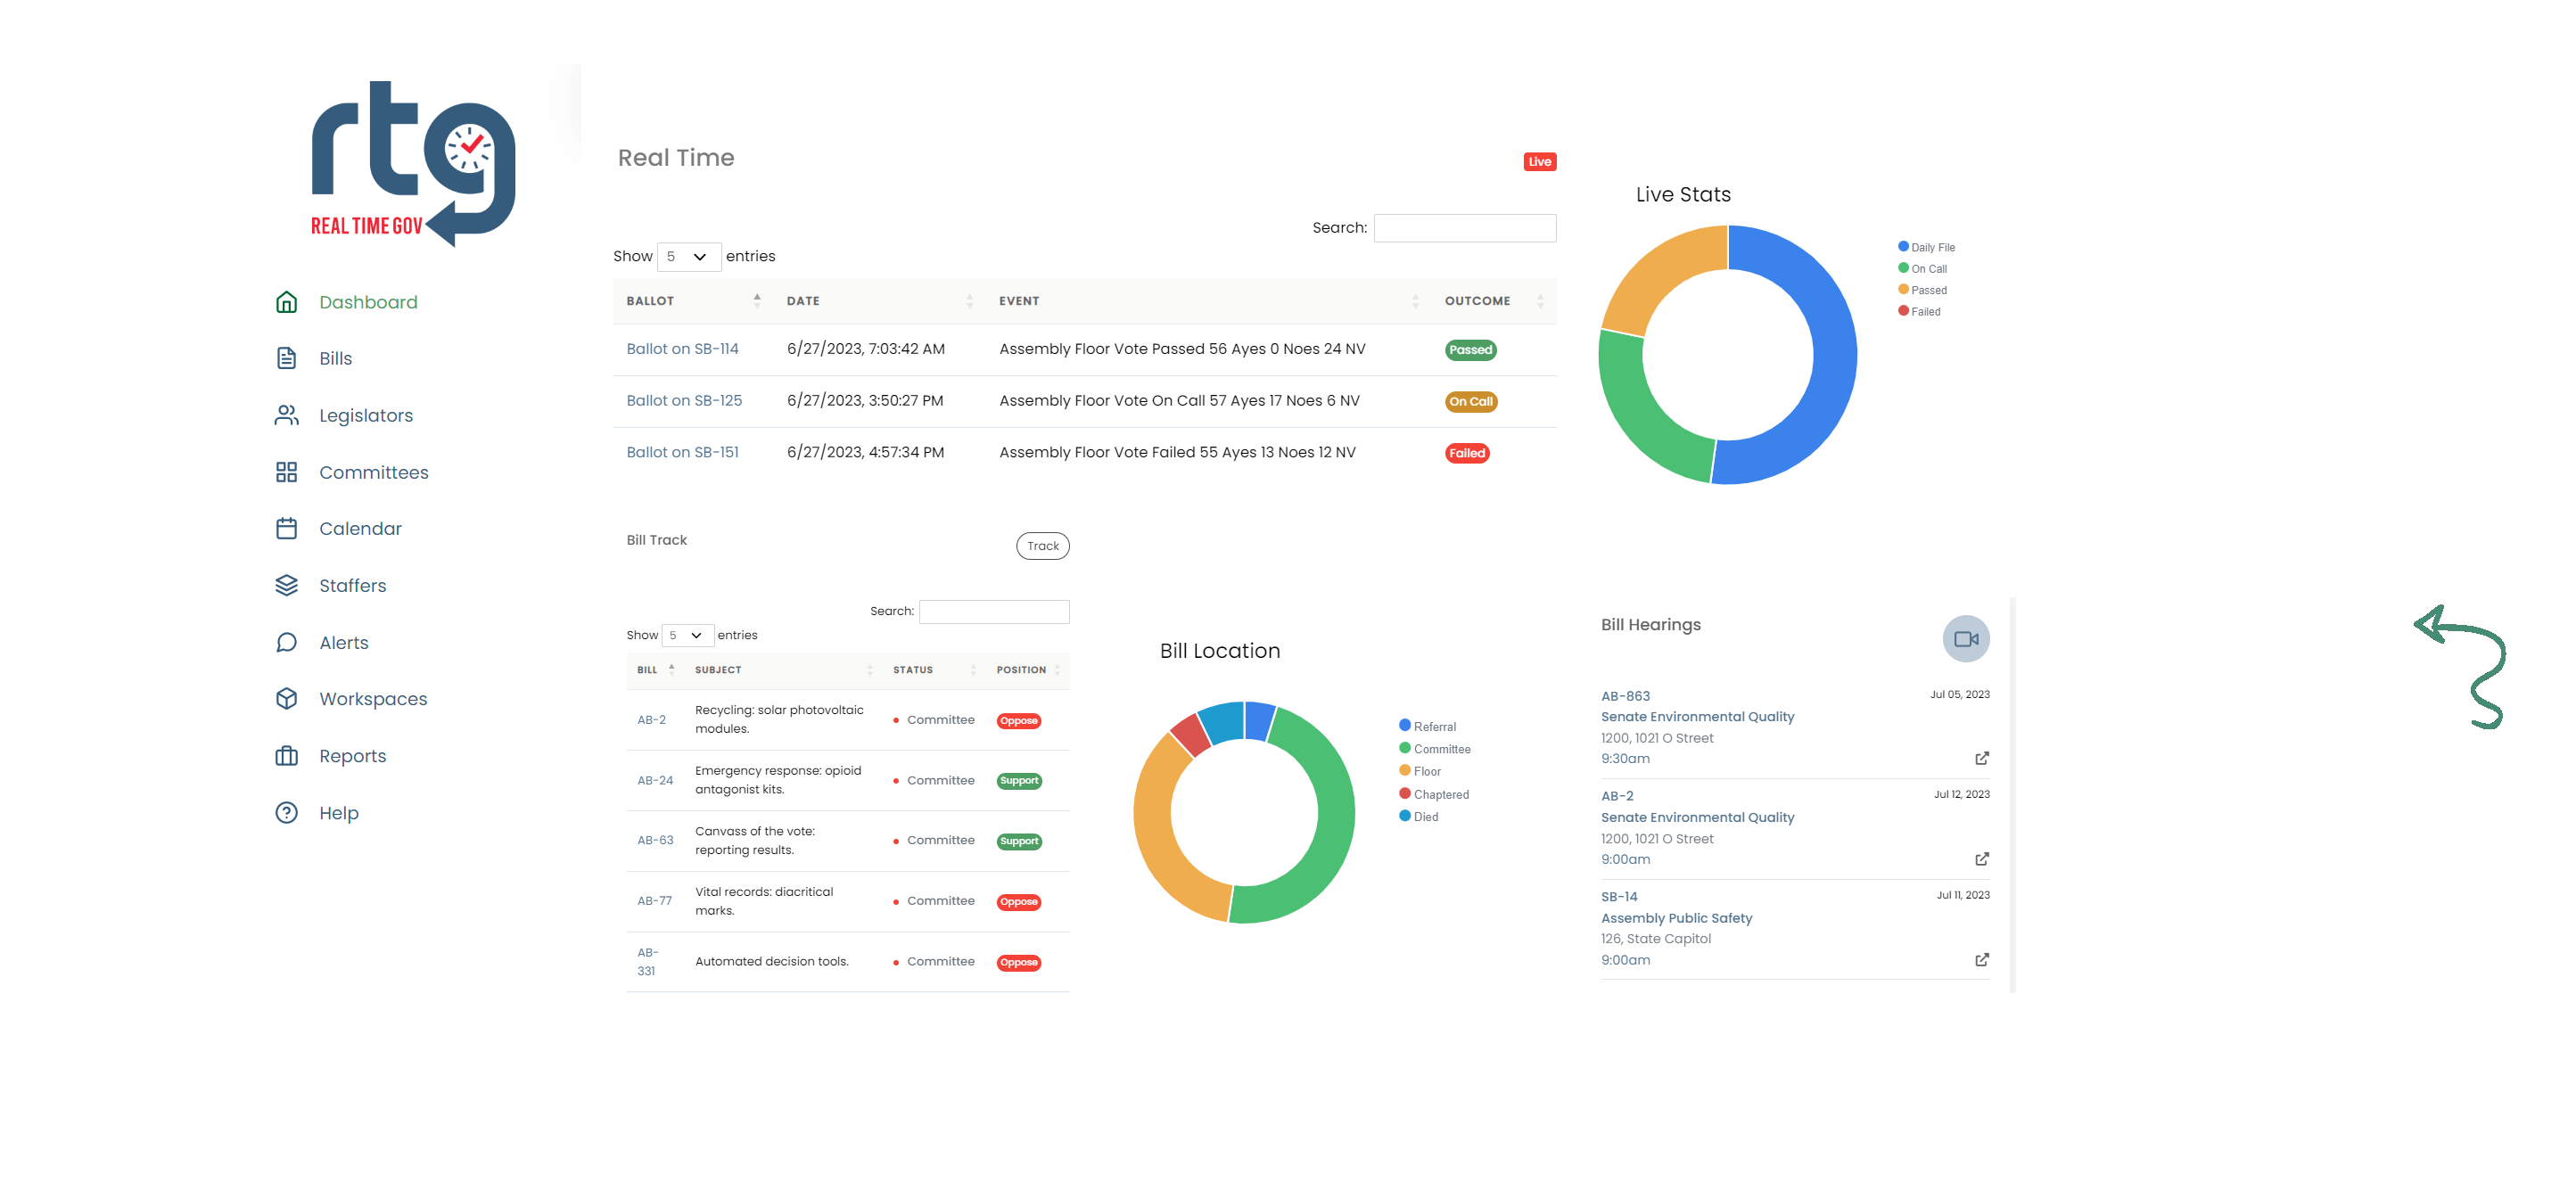Select the Dashboard home icon
2576x1191 pixels.
[x=287, y=301]
